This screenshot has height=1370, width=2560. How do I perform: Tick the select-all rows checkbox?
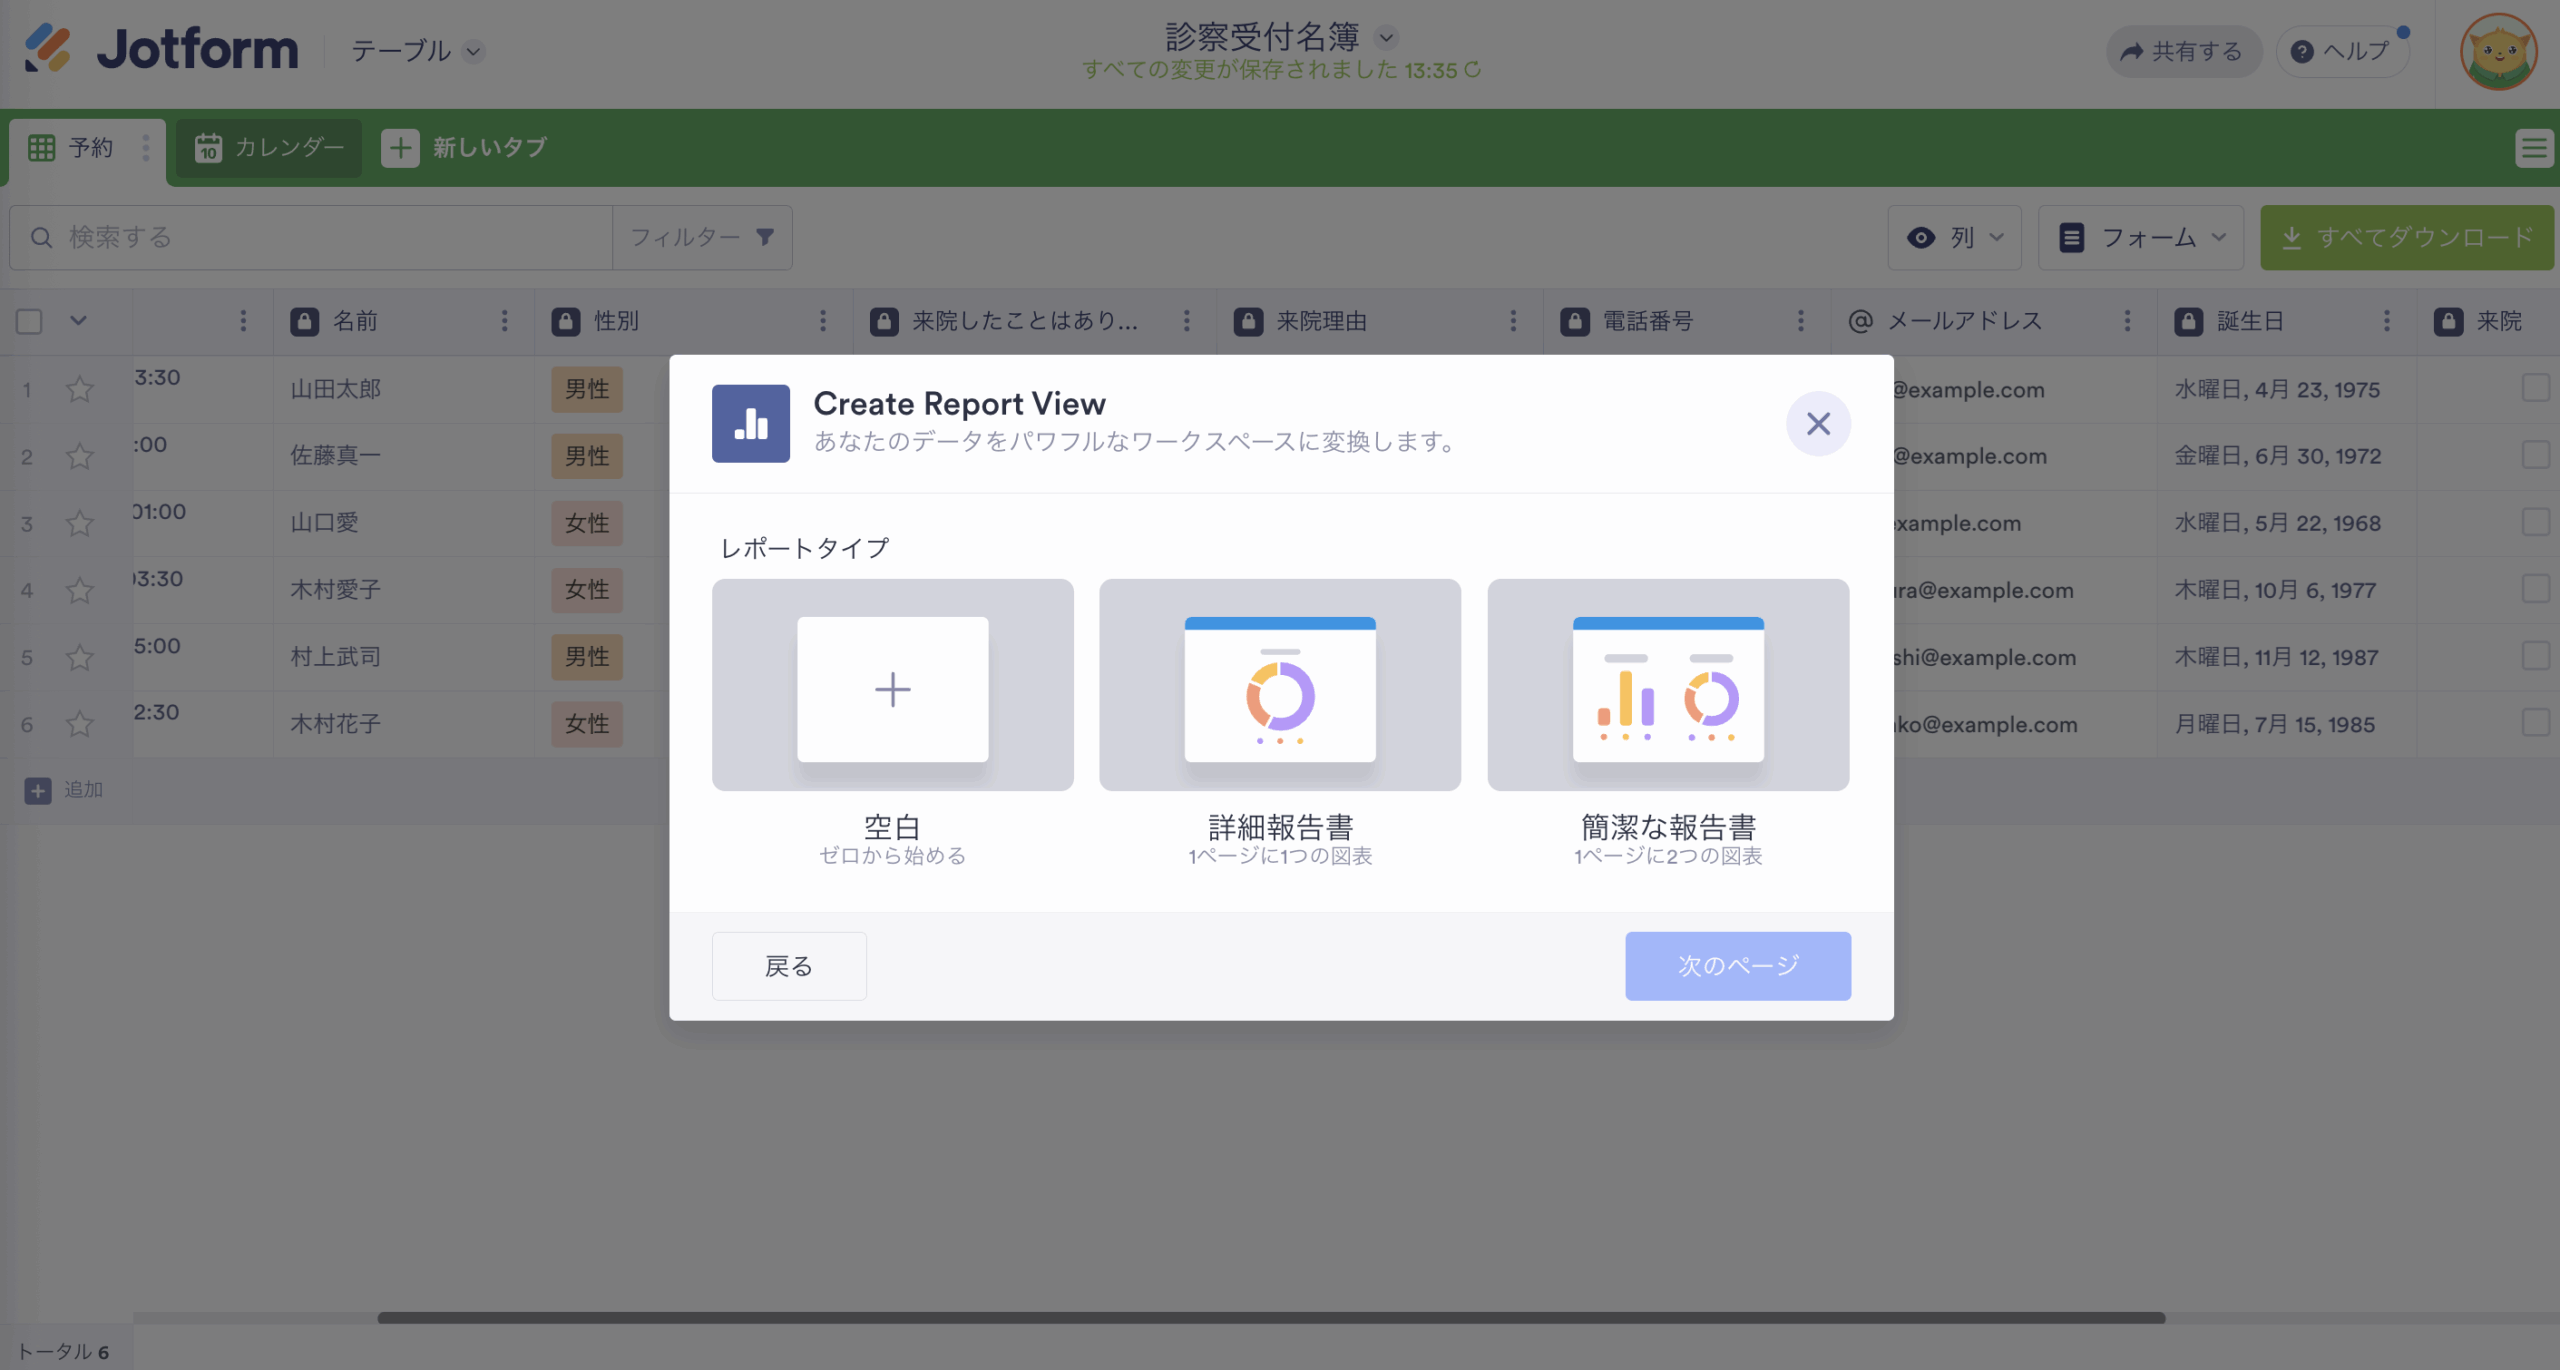click(x=29, y=321)
